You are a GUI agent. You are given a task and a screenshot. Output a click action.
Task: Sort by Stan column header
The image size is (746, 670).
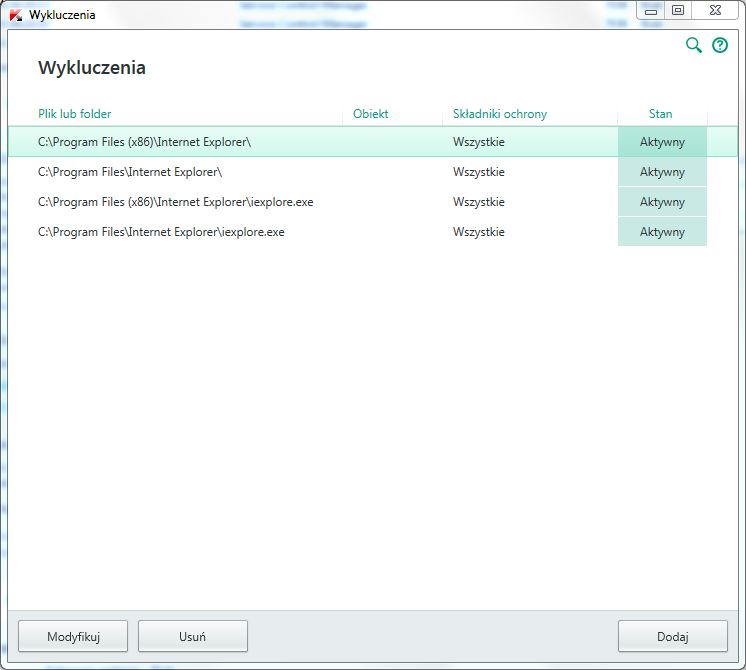pos(660,114)
